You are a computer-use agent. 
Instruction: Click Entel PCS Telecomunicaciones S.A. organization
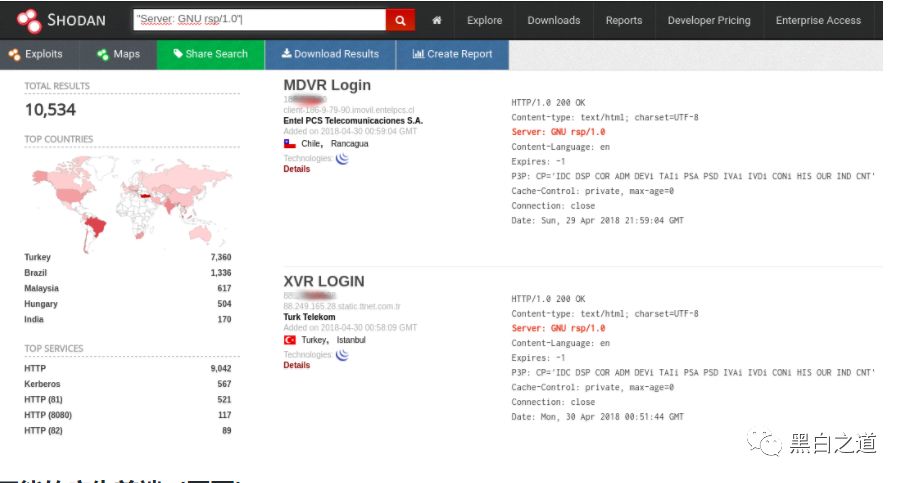pyautogui.click(x=353, y=121)
